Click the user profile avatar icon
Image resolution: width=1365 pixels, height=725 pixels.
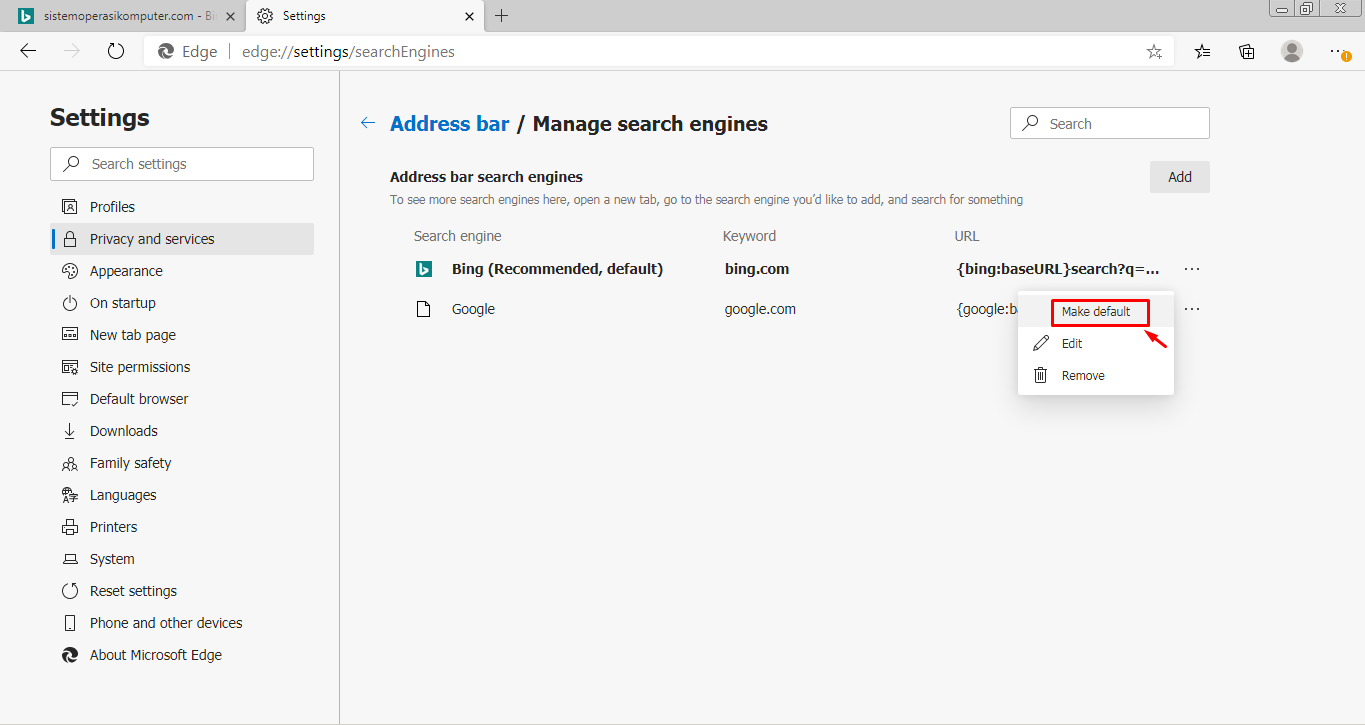click(x=1292, y=52)
